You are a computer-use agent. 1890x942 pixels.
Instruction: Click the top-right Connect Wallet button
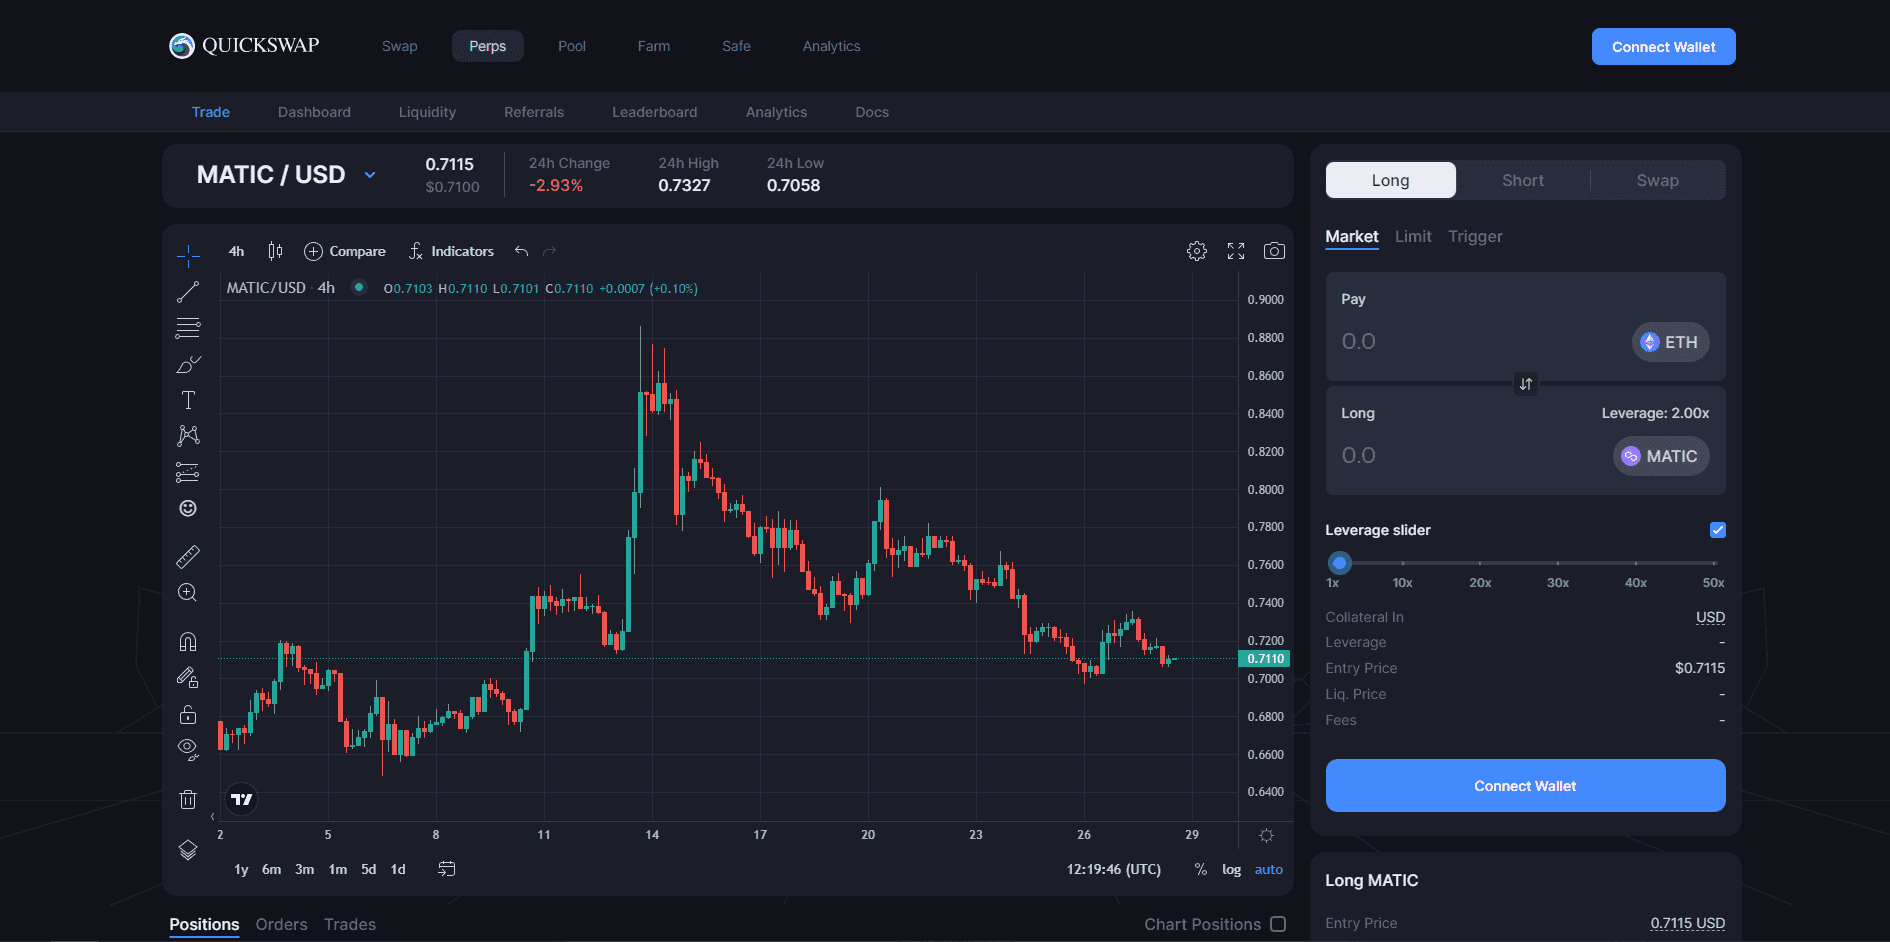[x=1663, y=47]
